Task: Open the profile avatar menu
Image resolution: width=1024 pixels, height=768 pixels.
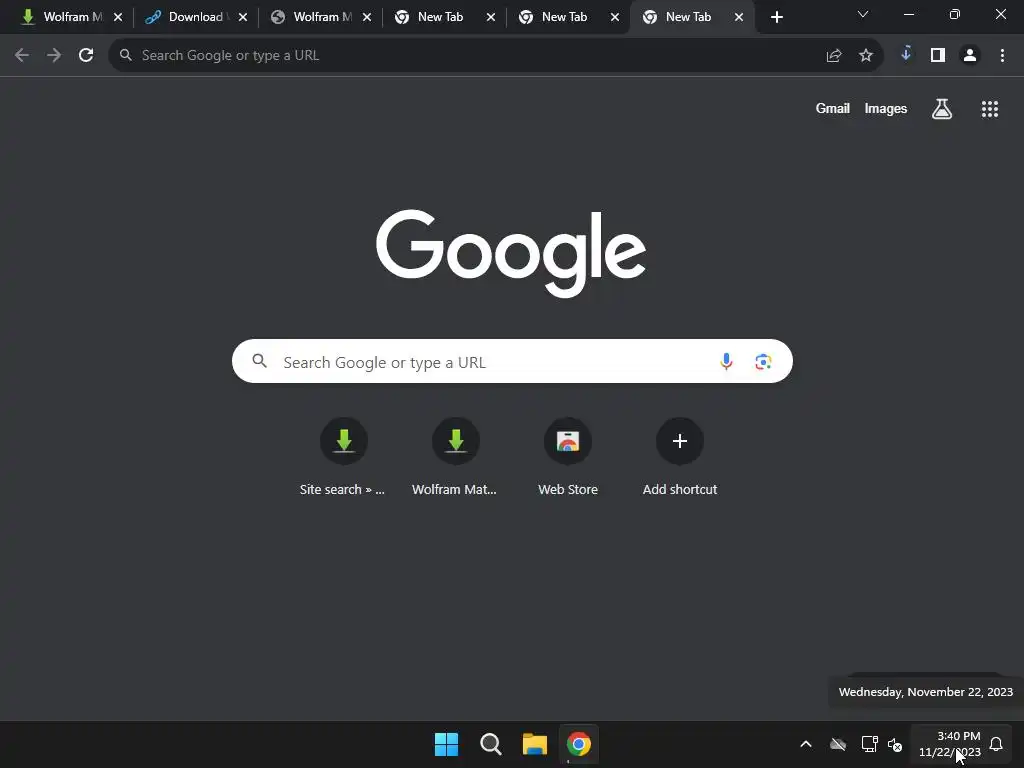Action: click(x=970, y=56)
